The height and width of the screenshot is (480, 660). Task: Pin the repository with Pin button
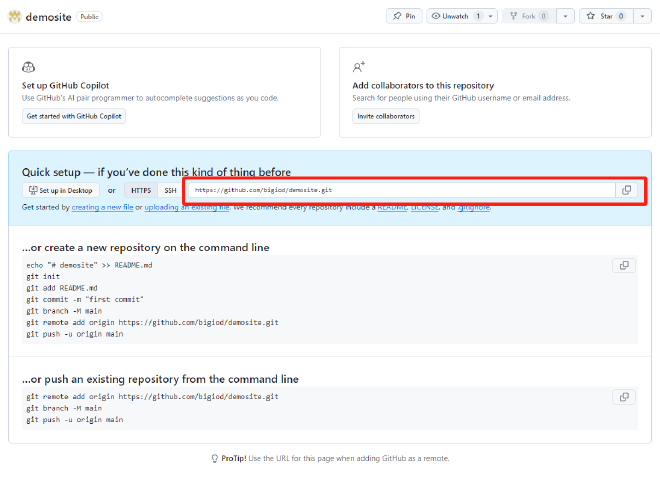click(404, 16)
